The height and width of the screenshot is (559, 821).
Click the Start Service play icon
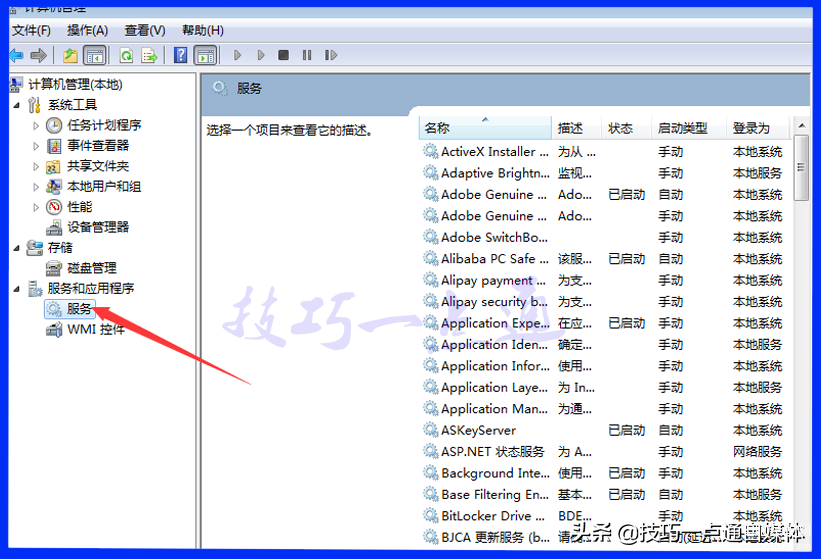[237, 55]
